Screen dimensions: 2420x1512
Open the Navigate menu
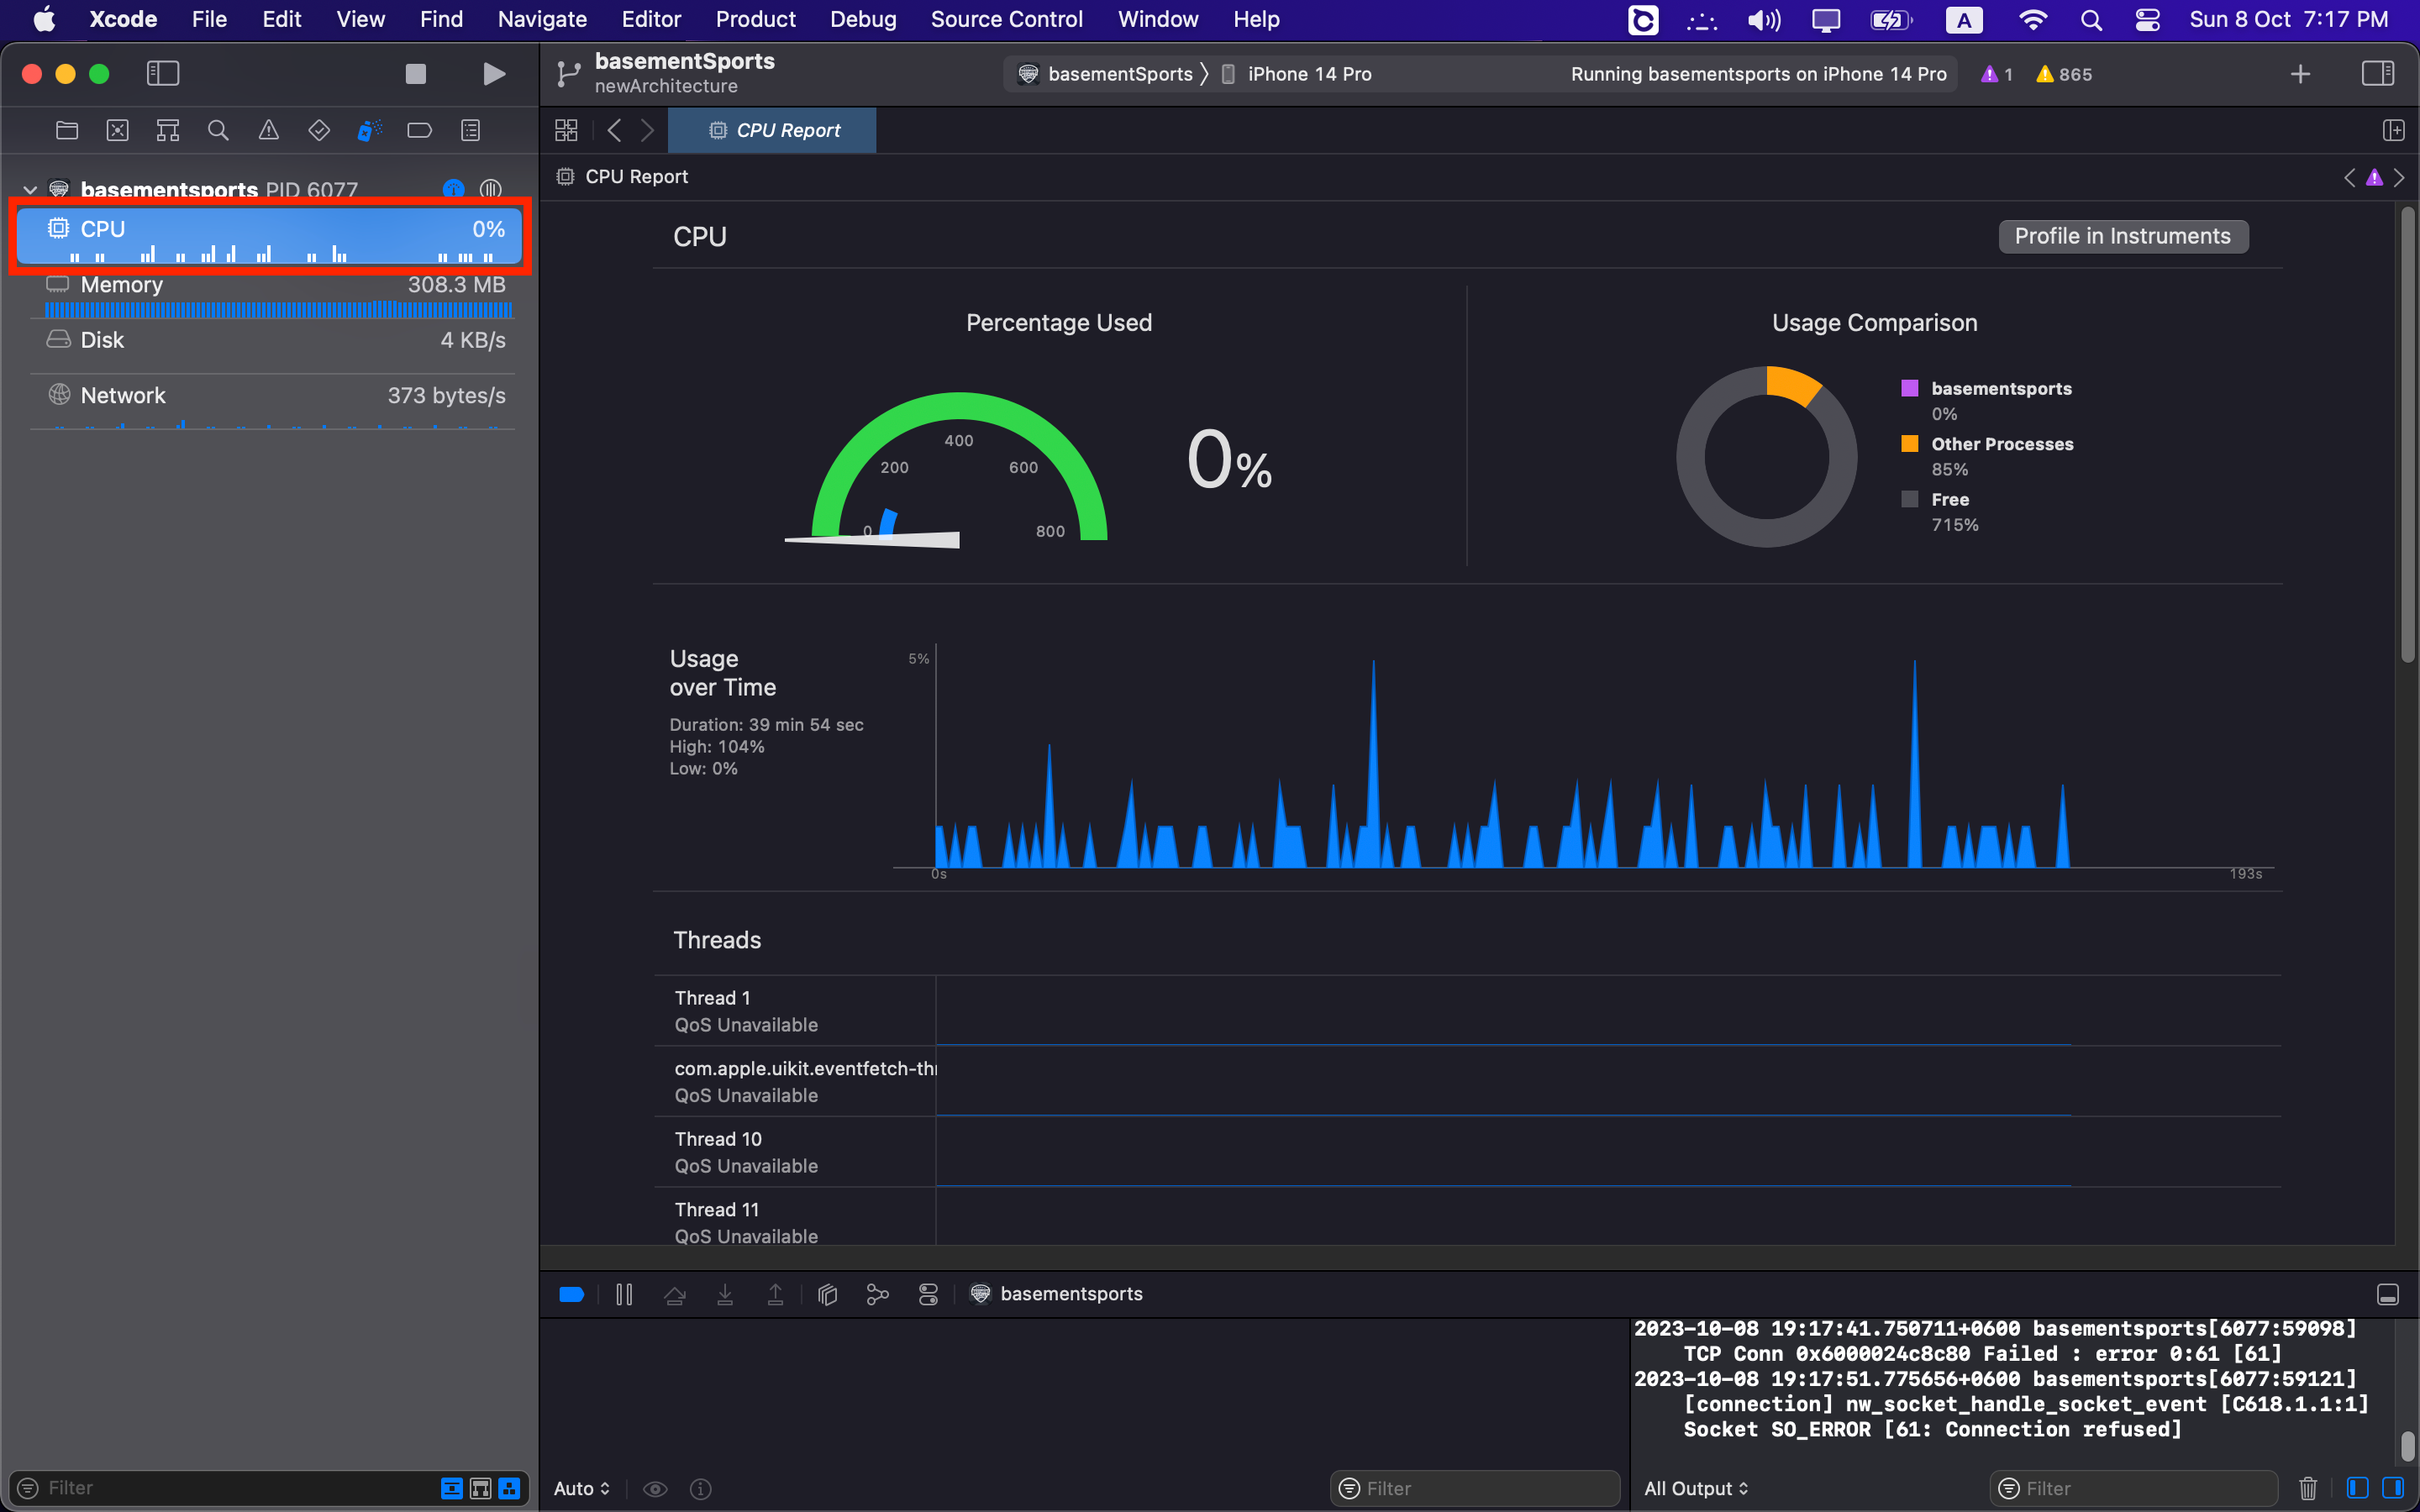pos(542,19)
